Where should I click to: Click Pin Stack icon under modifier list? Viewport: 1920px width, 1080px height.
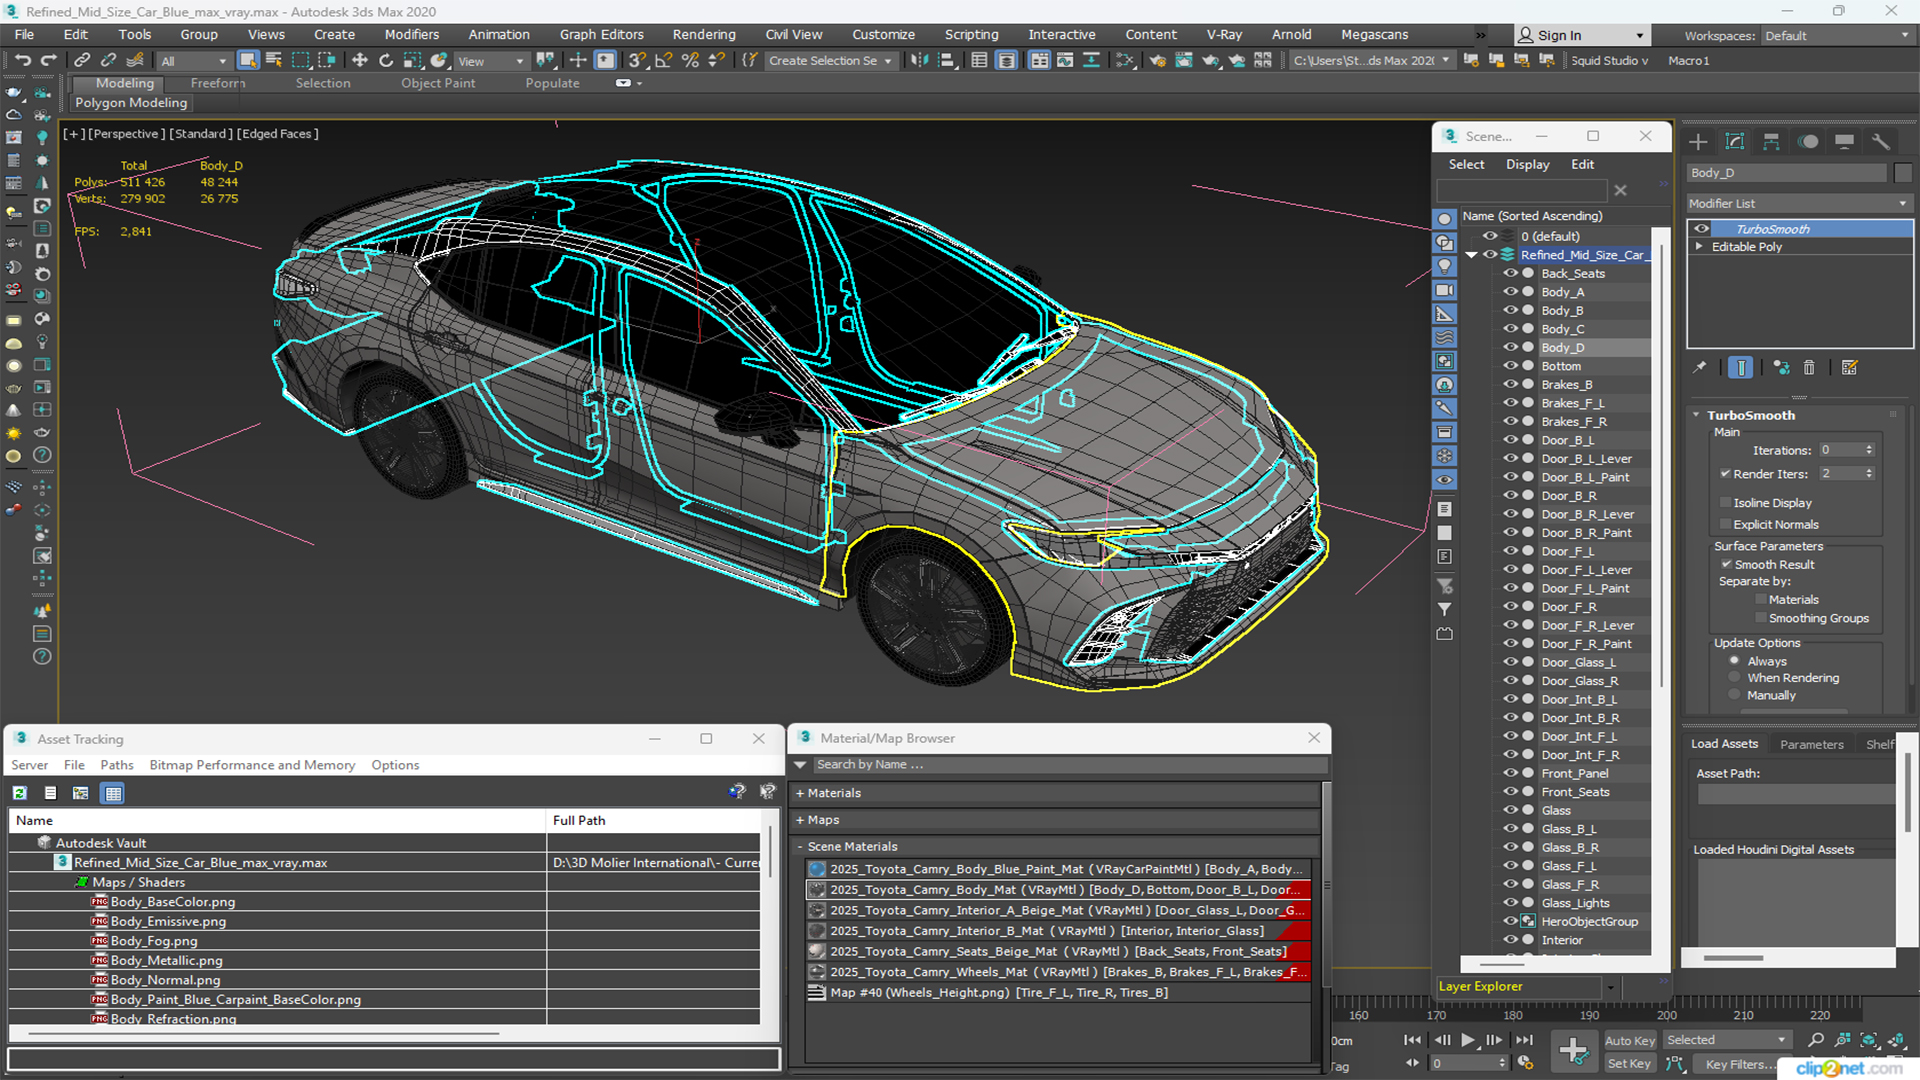coord(1700,368)
